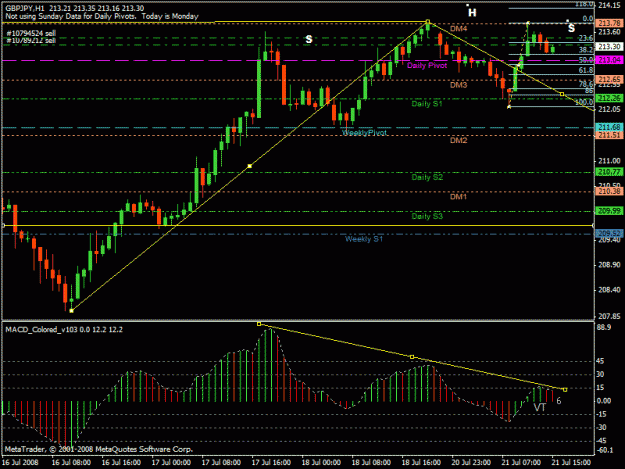Click the 210.38 orange price tag
Image resolution: width=625 pixels, height=469 pixels.
coord(609,191)
